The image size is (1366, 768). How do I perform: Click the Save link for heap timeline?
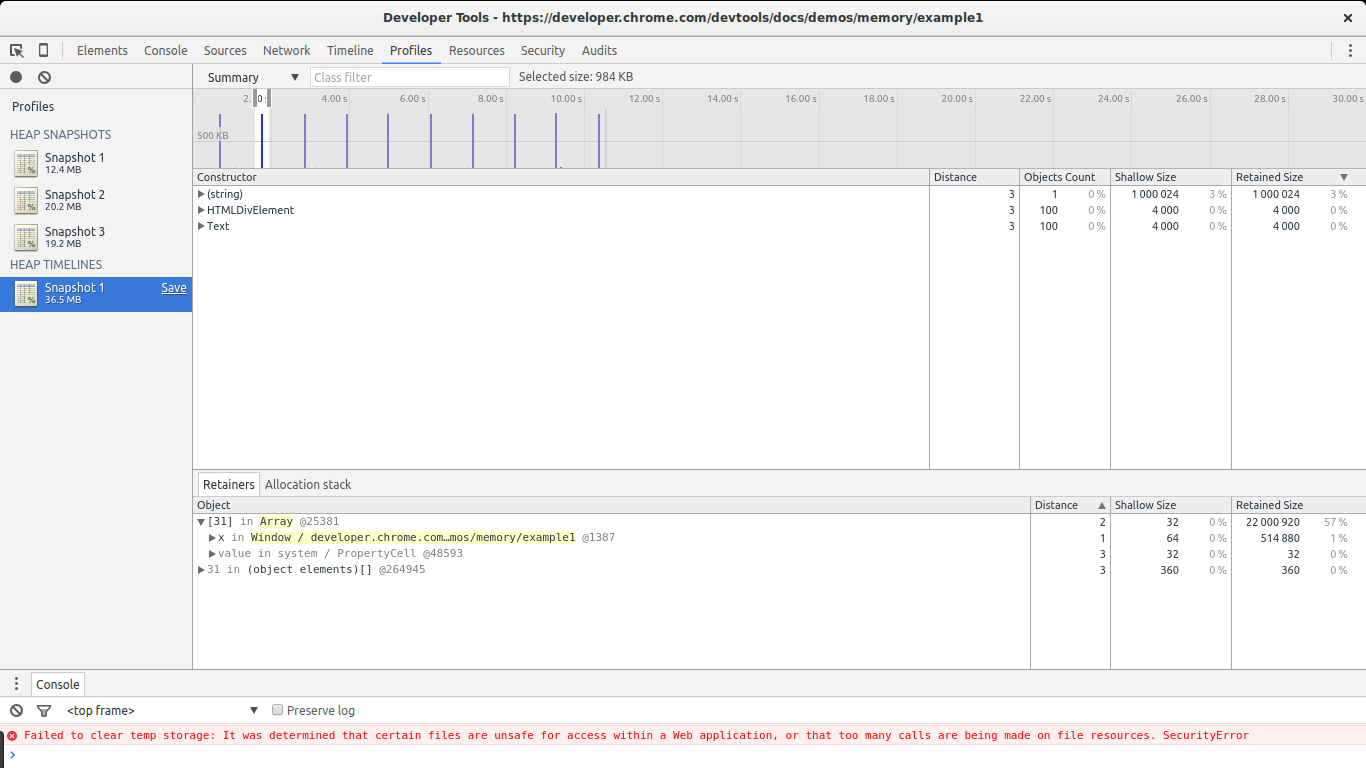click(174, 288)
